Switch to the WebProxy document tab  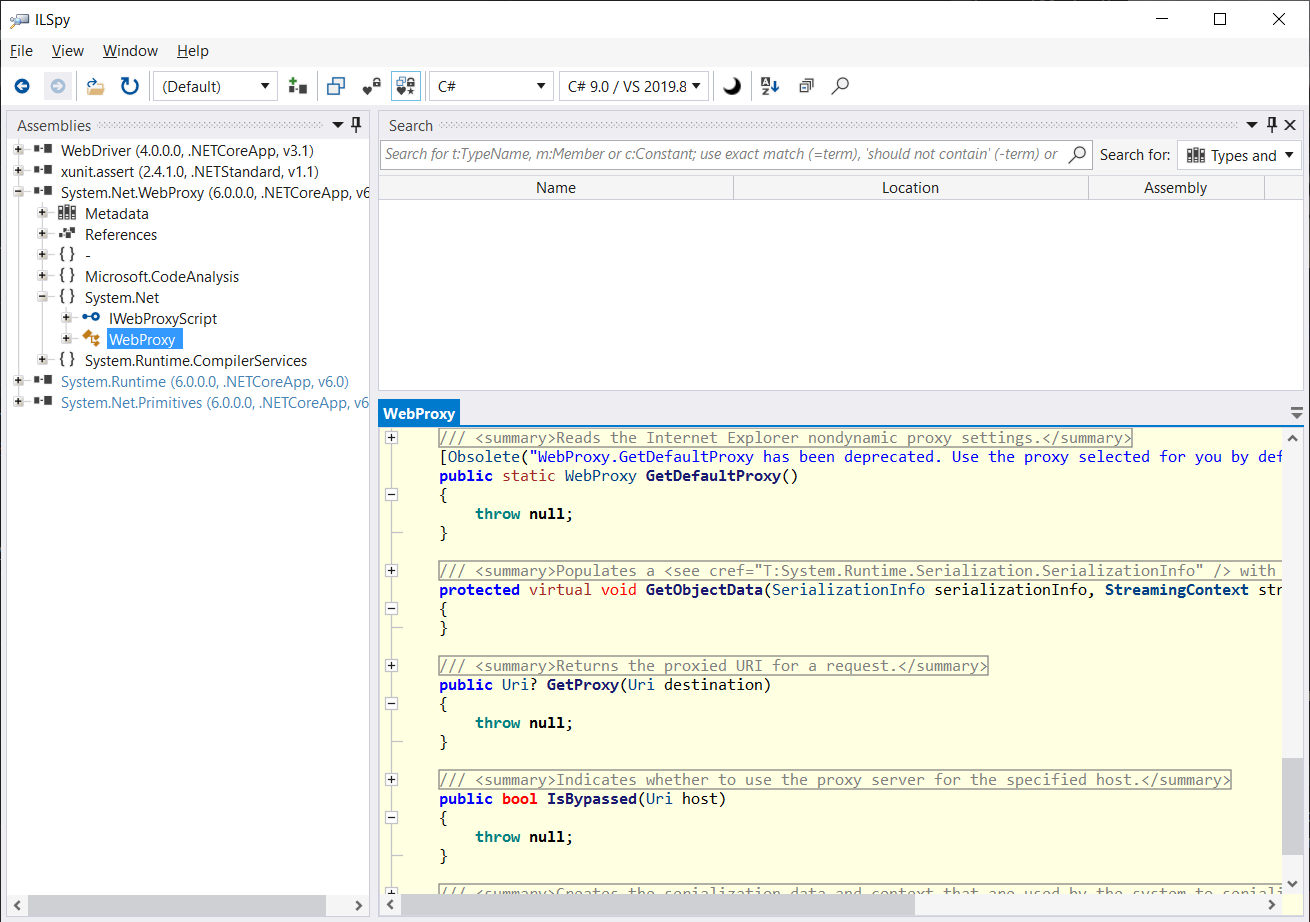click(x=418, y=412)
